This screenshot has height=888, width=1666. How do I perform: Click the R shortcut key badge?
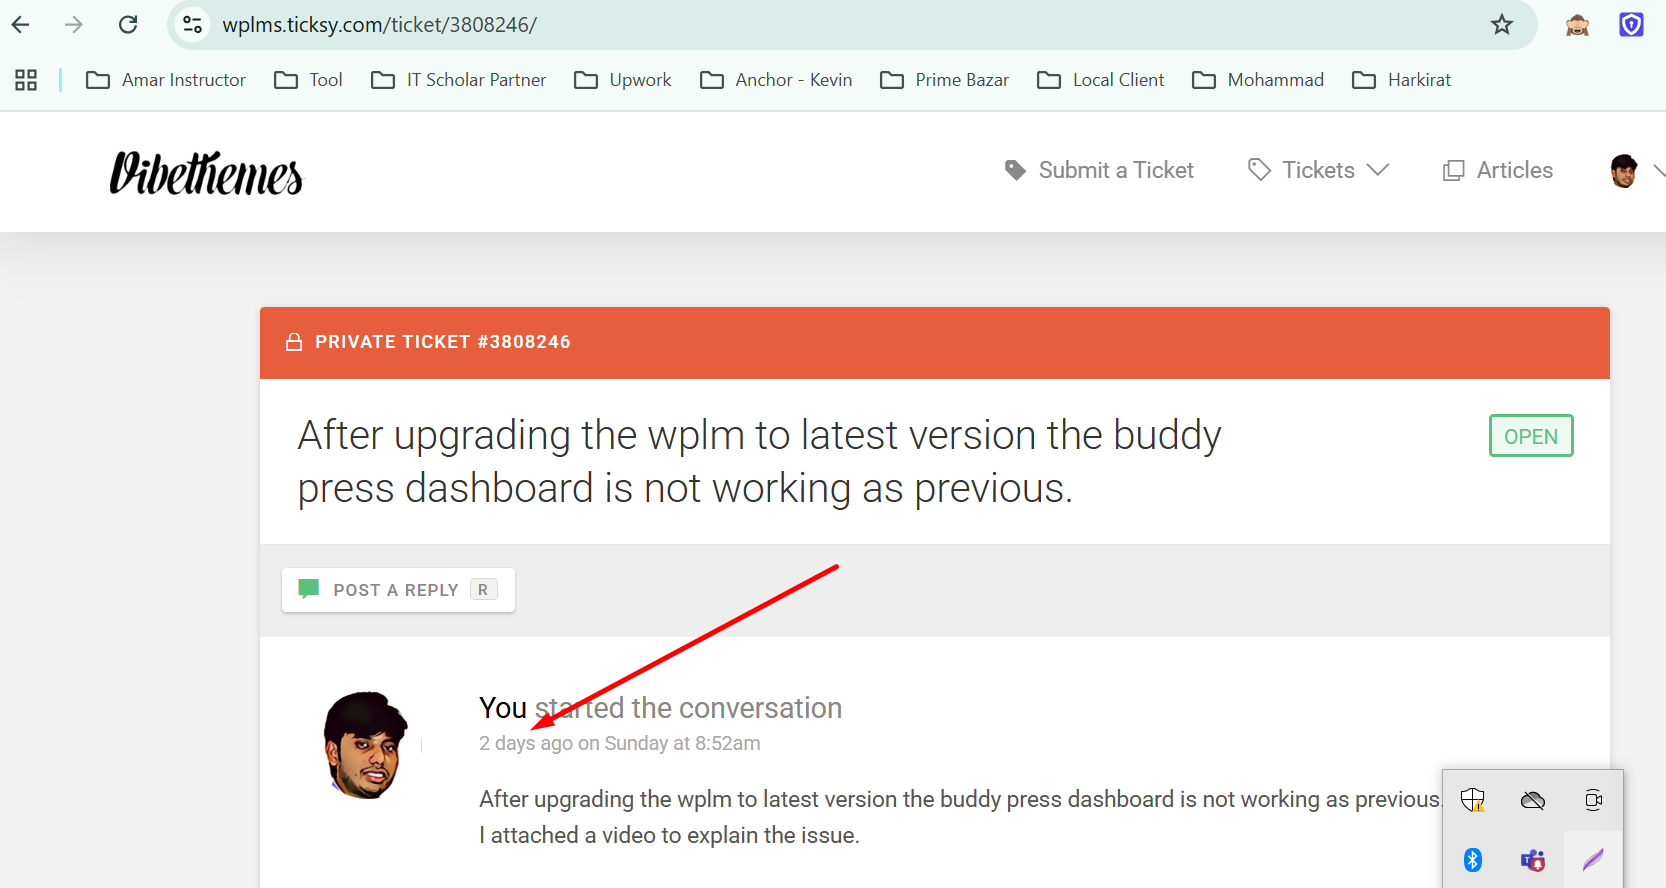483,590
